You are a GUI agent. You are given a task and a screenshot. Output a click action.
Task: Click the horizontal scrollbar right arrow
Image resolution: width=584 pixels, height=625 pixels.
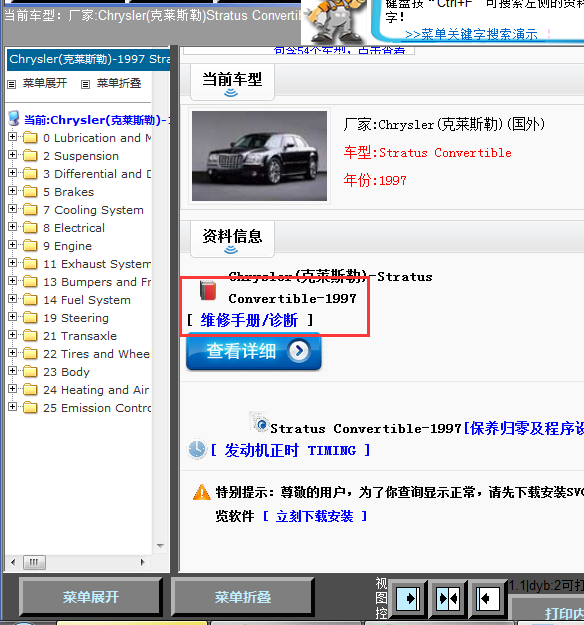point(142,562)
